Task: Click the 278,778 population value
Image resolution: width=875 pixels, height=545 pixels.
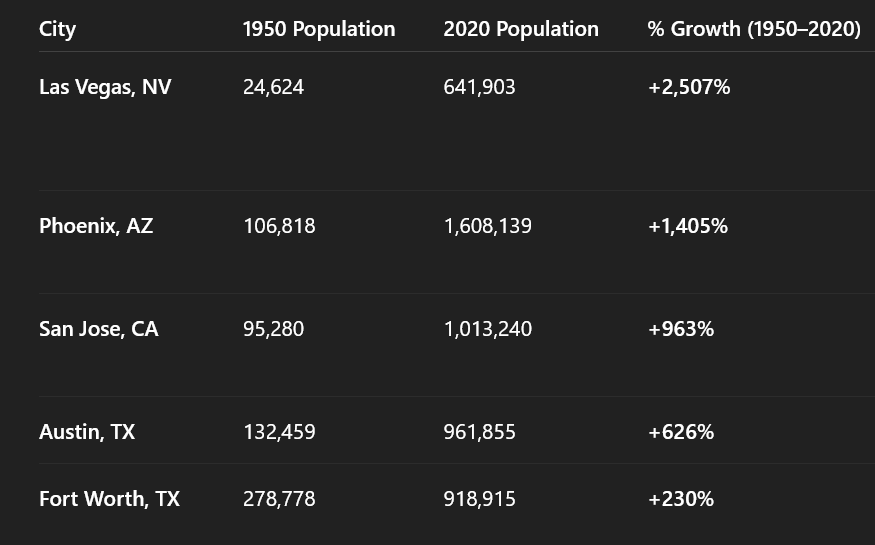Action: (279, 499)
